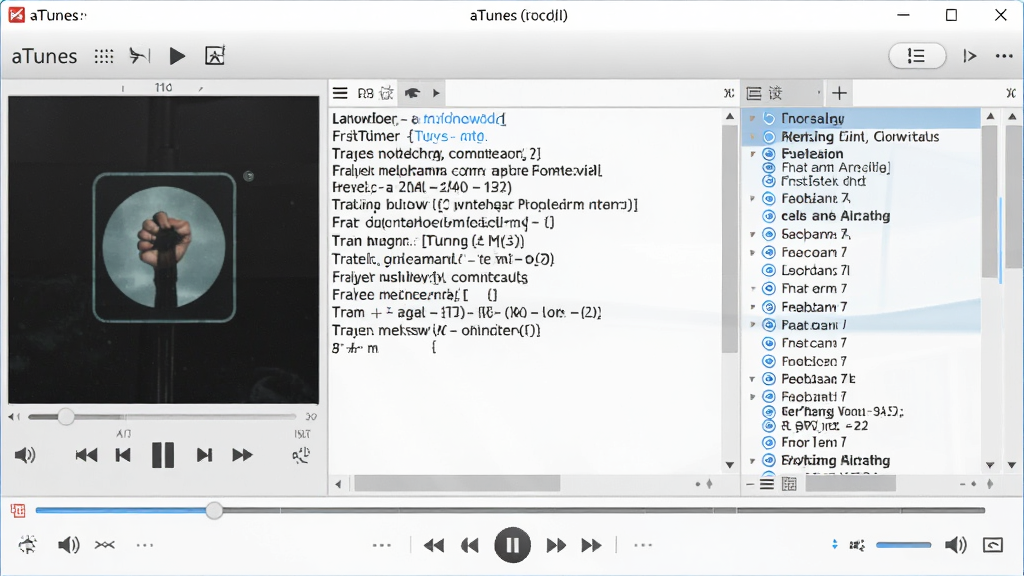Pause playback with the button under the album art
Screen dimensions: 1024x576
pos(163,455)
